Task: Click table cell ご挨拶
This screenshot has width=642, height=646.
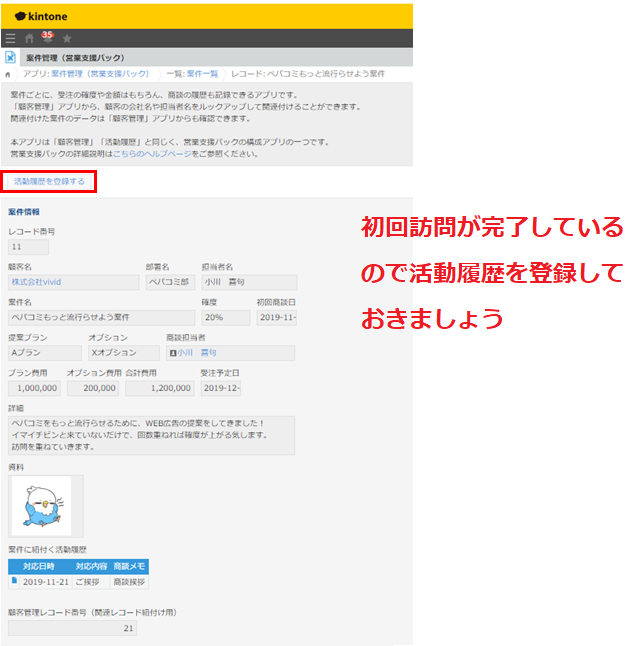Action: (91, 582)
